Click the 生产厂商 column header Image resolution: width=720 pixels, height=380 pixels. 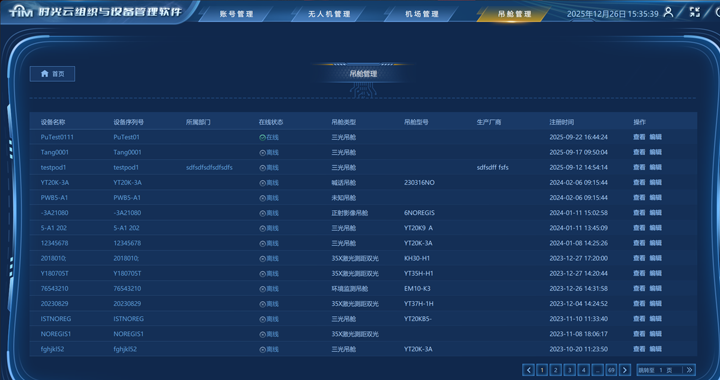(489, 122)
